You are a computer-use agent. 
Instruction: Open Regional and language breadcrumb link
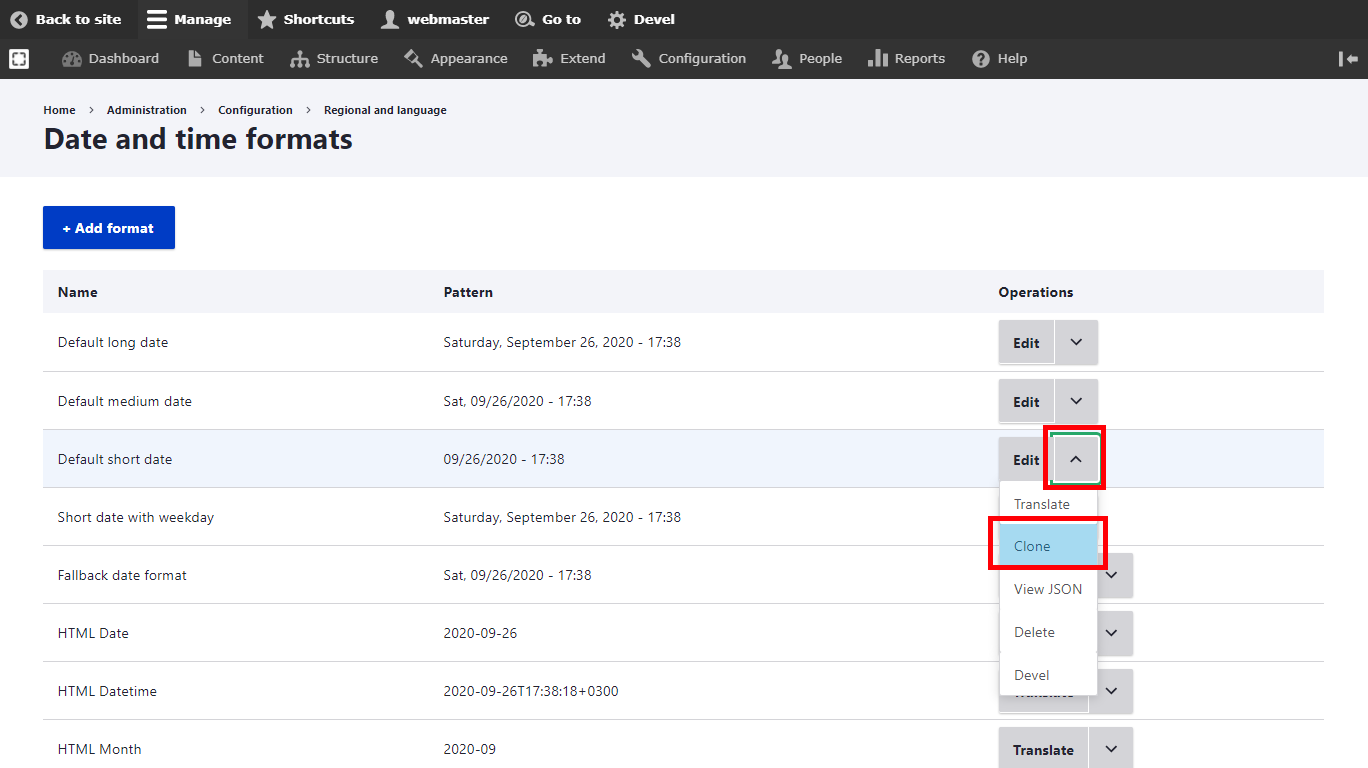click(385, 110)
